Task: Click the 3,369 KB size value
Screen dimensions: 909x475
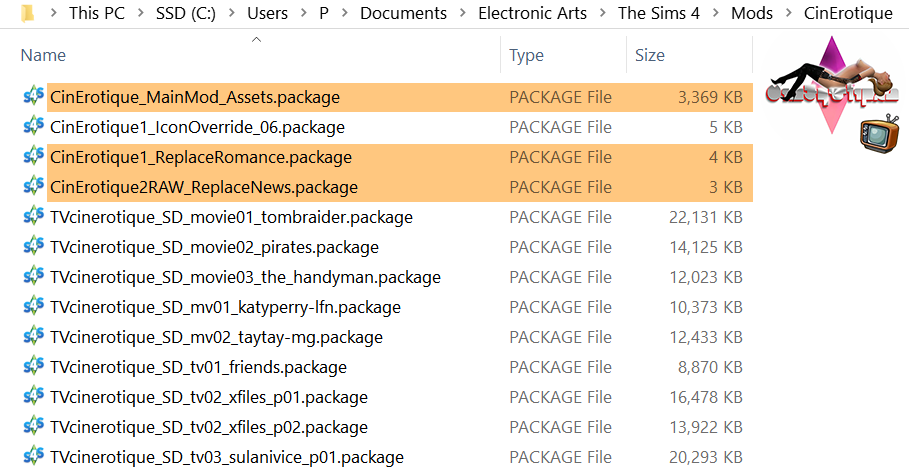Action: click(x=710, y=97)
